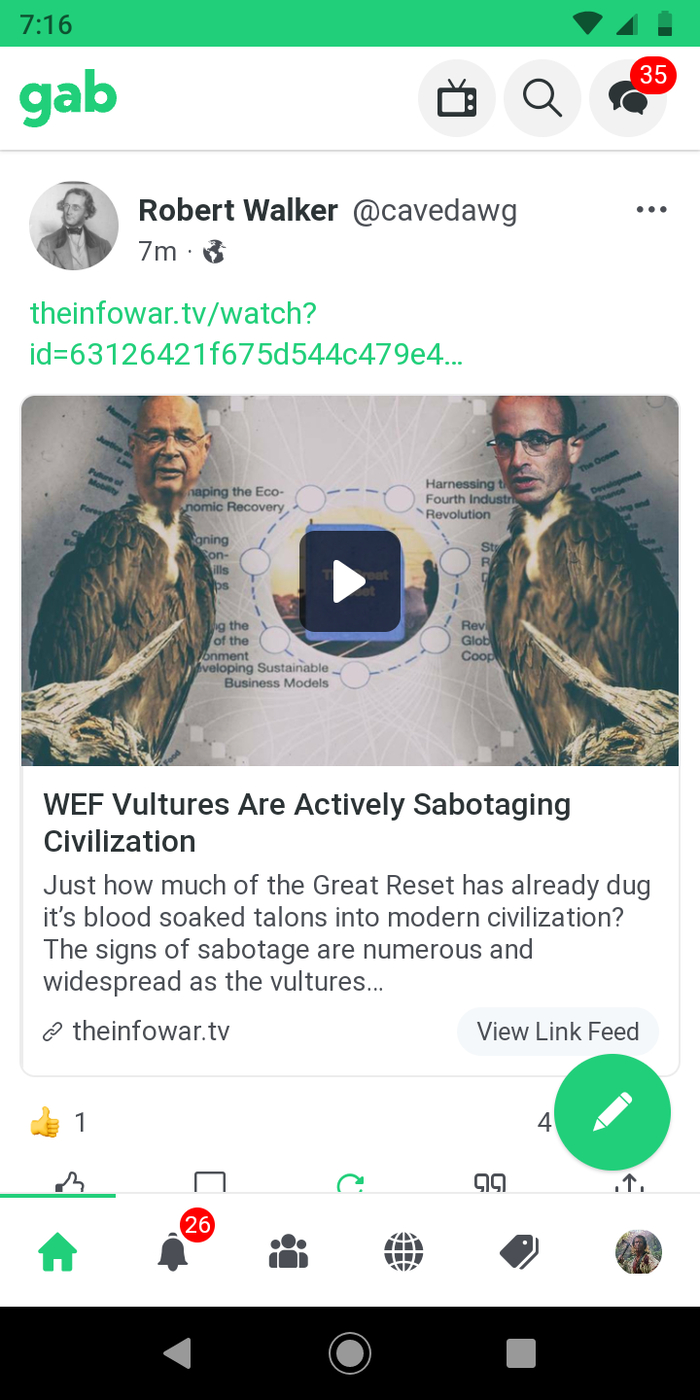Go to the Home feed tab

coord(58,1251)
